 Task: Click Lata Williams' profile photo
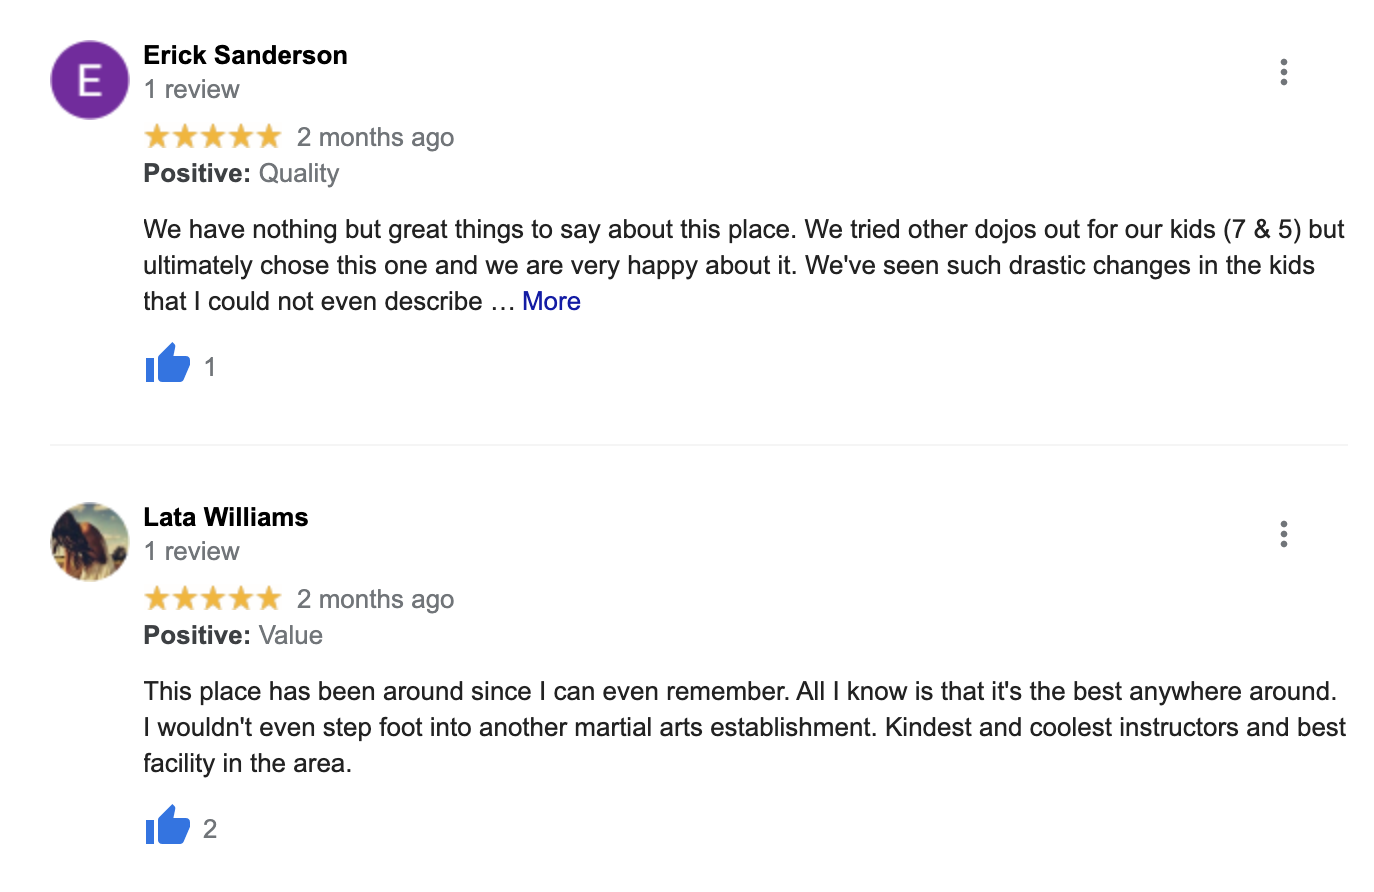[90, 542]
